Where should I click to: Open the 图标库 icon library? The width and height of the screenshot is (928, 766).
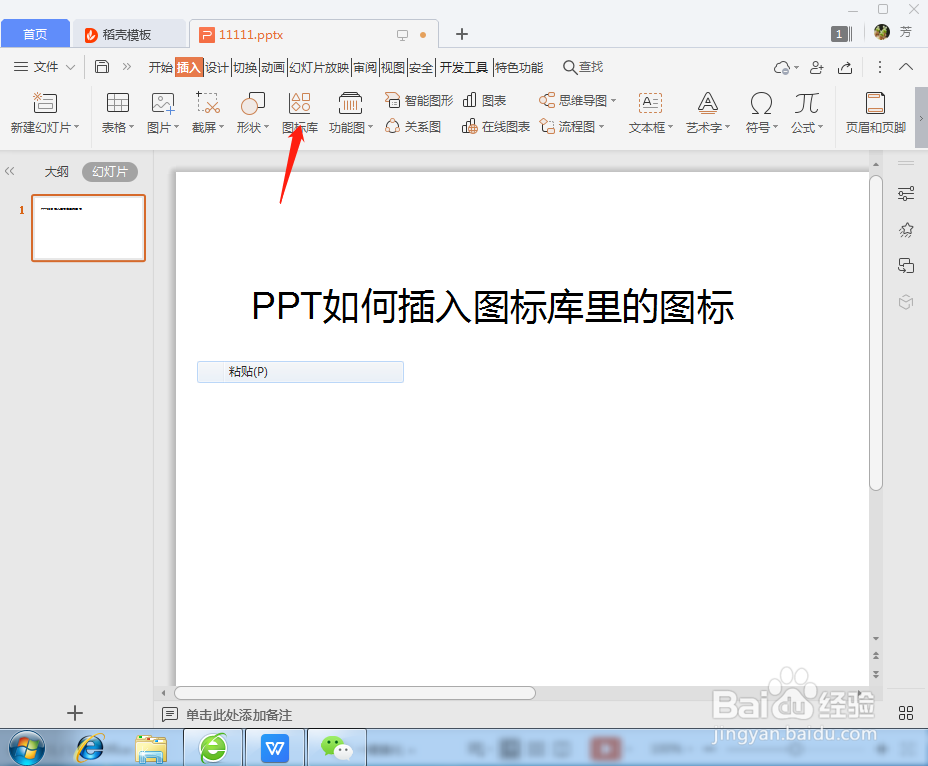[298, 112]
